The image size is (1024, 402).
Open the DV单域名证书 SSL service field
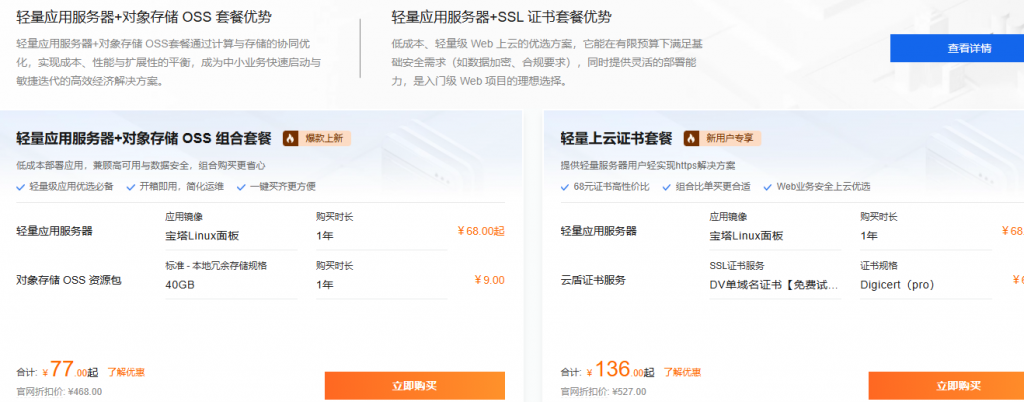pos(775,285)
